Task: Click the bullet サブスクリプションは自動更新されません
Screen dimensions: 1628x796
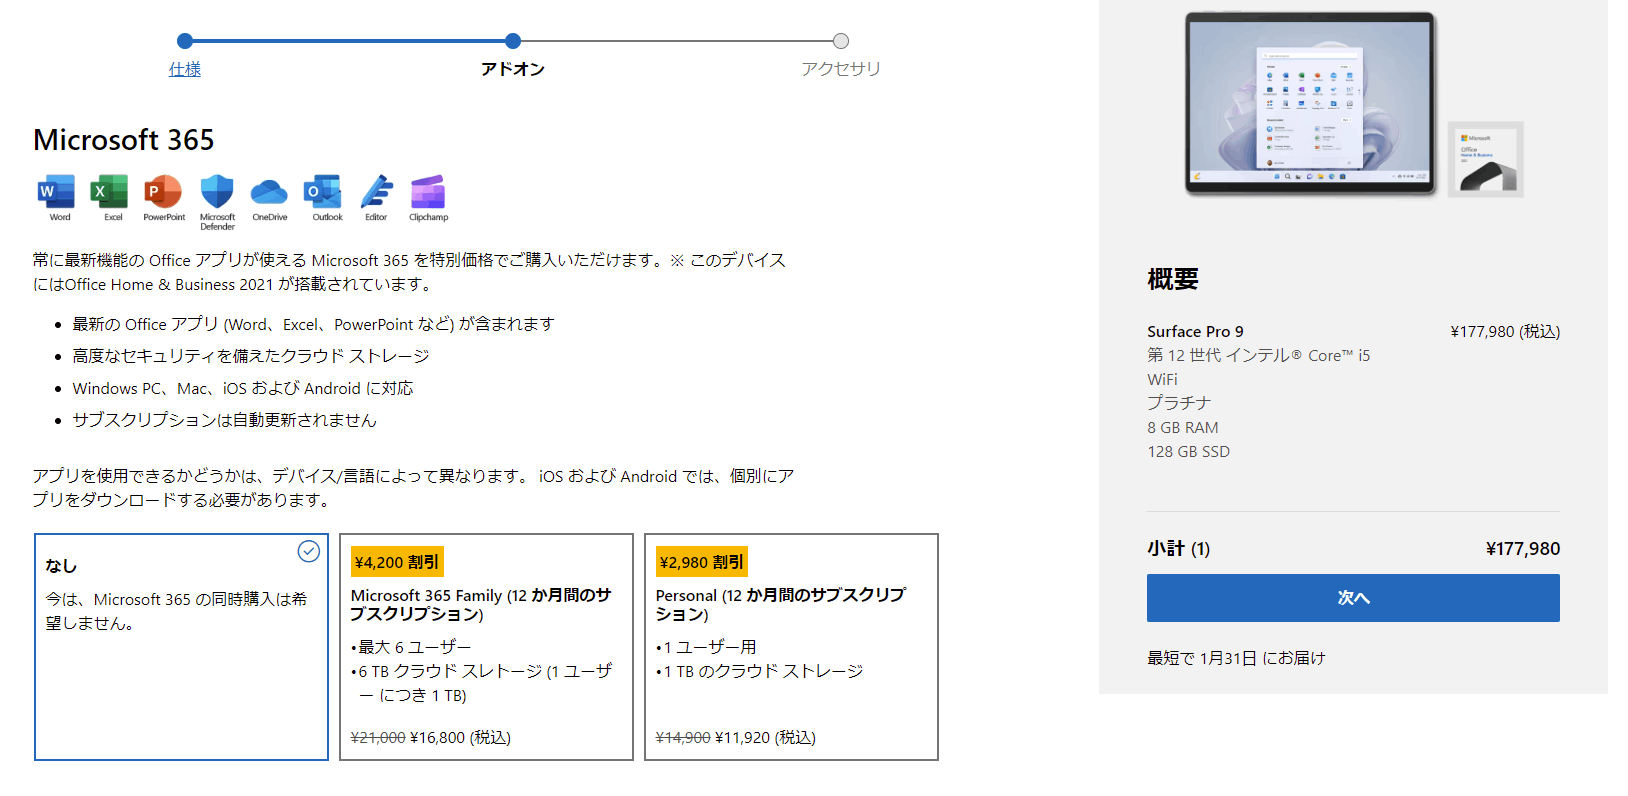Action: coord(224,420)
